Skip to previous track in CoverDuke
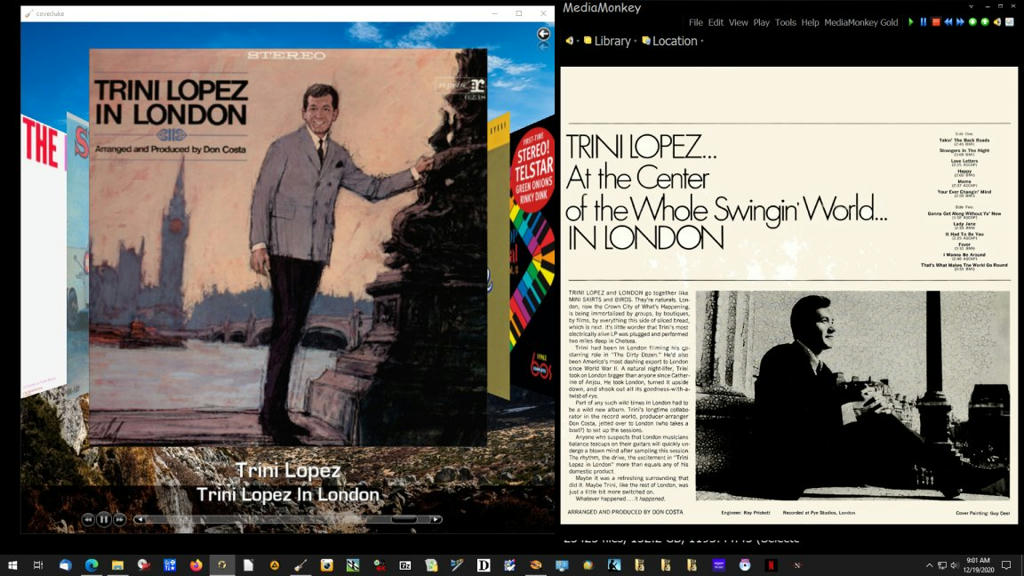 [88, 519]
